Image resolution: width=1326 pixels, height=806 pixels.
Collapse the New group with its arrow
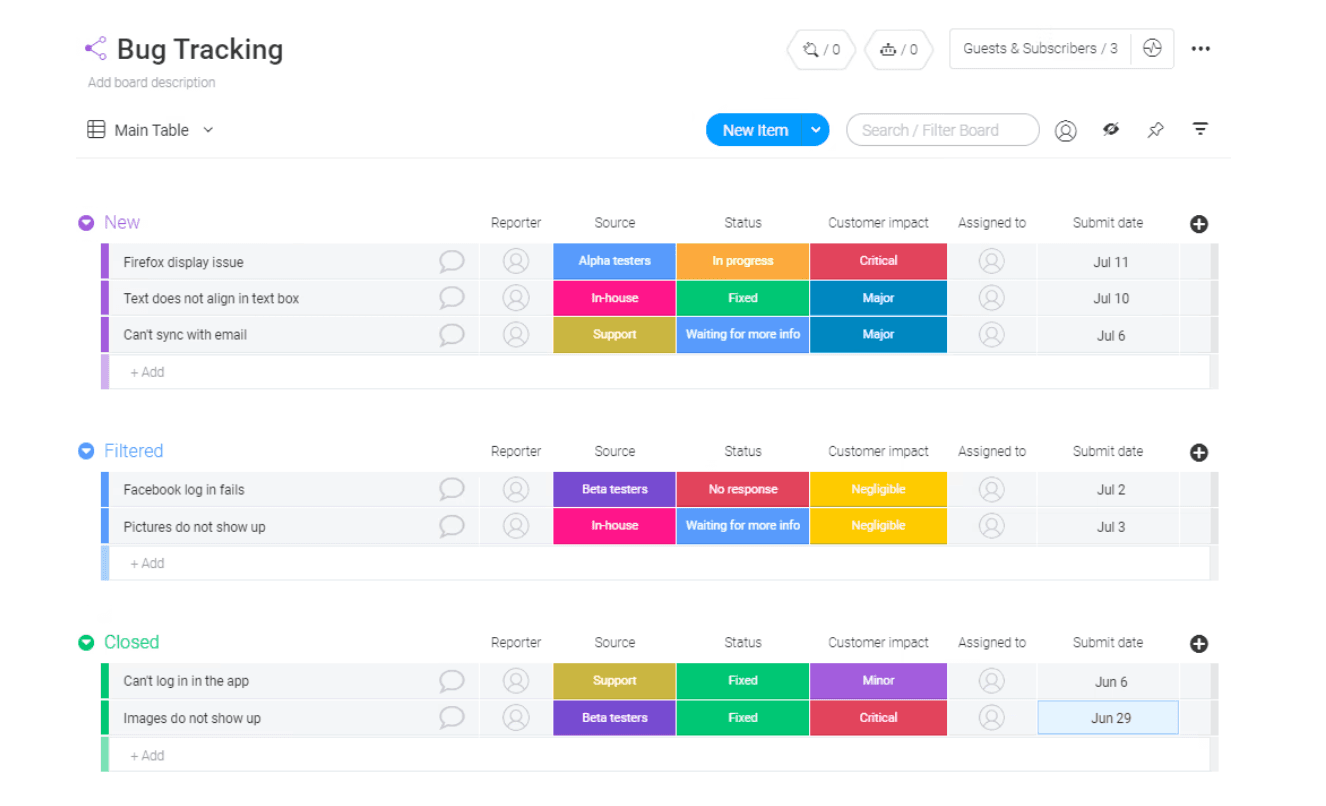(x=86, y=223)
